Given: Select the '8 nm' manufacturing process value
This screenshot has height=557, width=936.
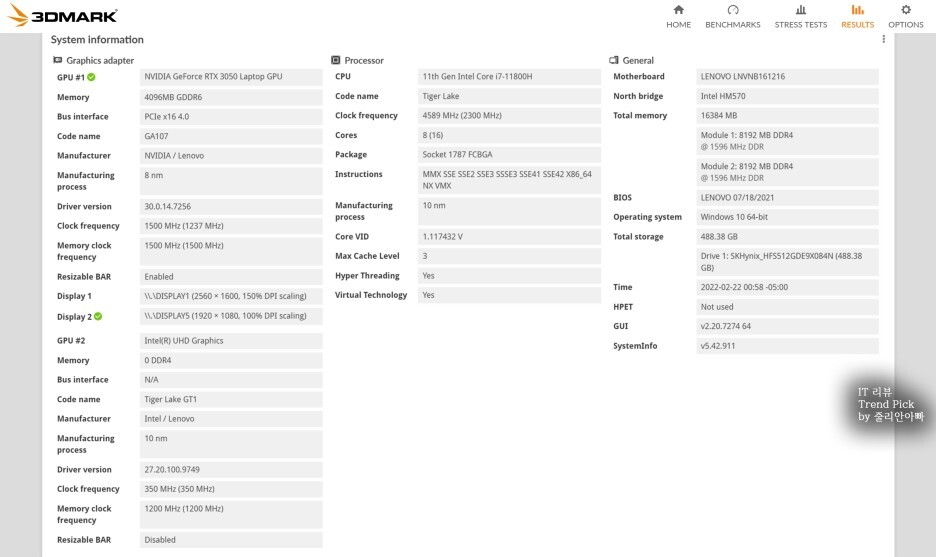Looking at the screenshot, I should 231,181.
